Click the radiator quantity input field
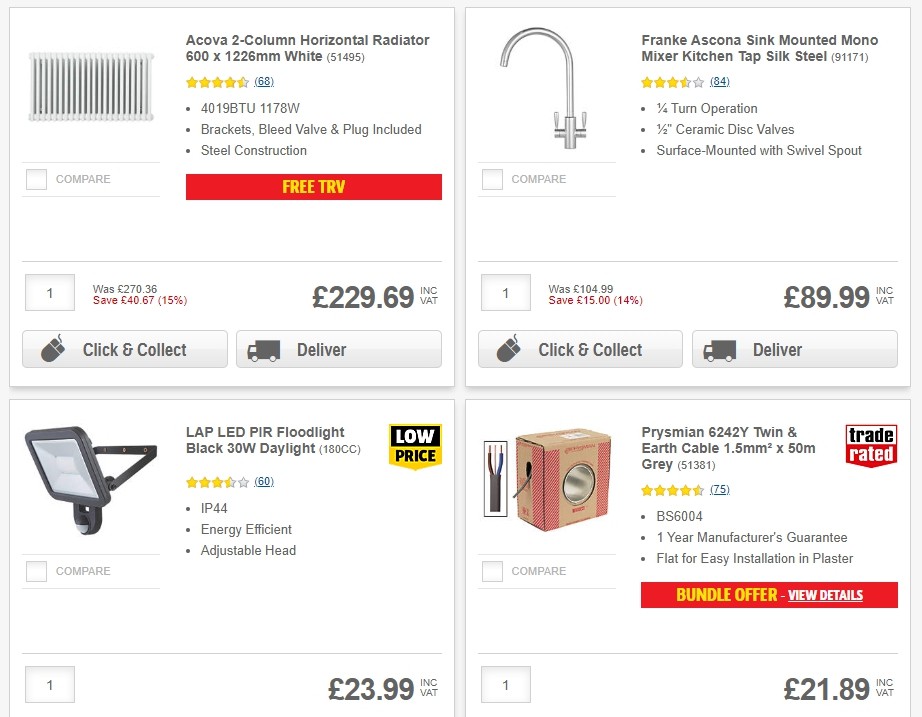 click(x=49, y=292)
